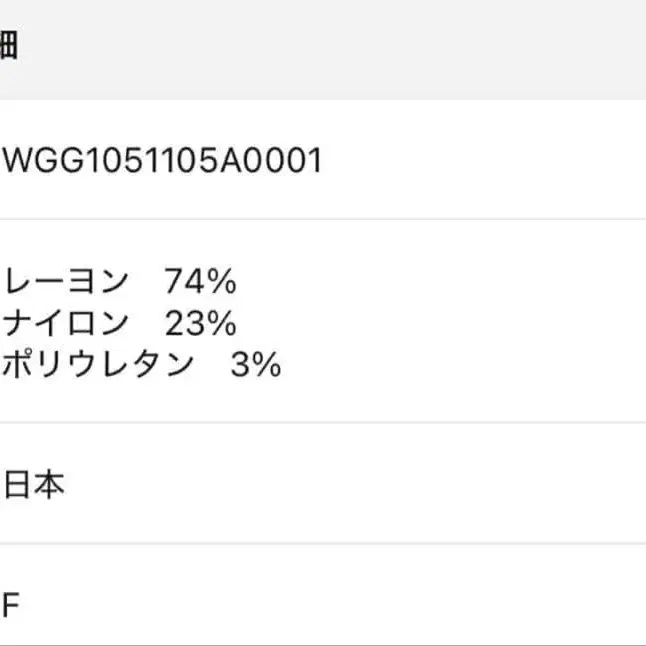
Task: Click the 日本 country of origin text
Action: [x=34, y=485]
